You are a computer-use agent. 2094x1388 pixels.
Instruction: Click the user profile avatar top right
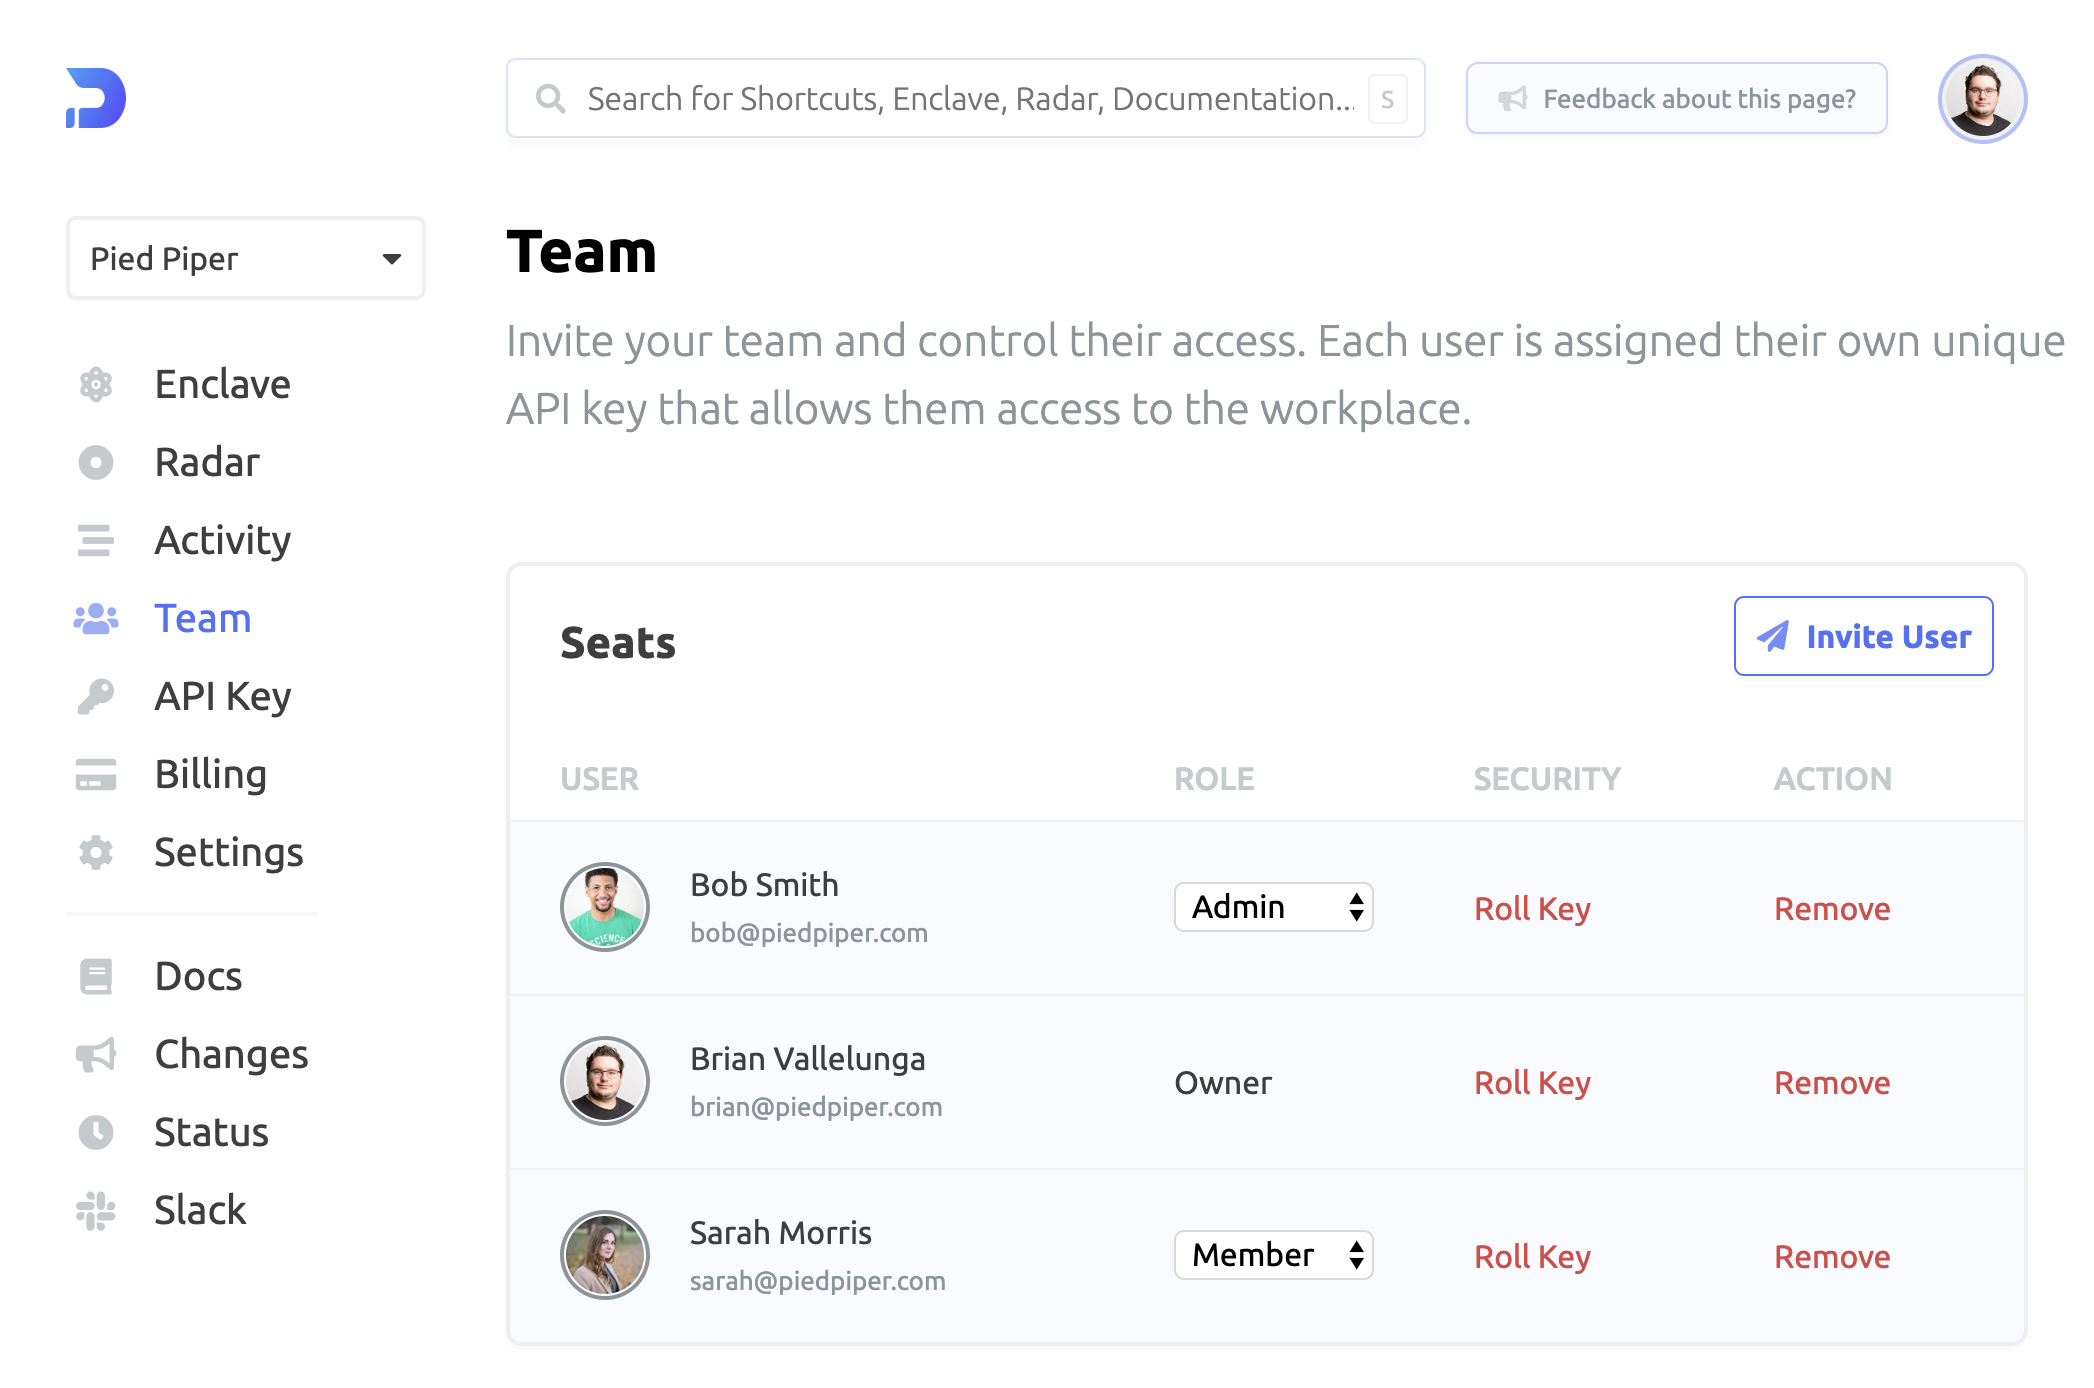point(1982,99)
